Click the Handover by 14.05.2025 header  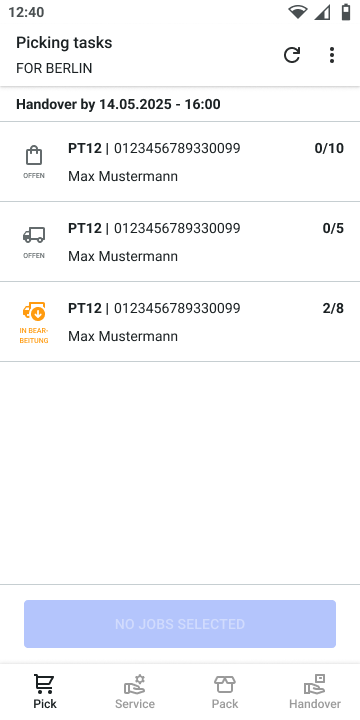[x=118, y=104]
